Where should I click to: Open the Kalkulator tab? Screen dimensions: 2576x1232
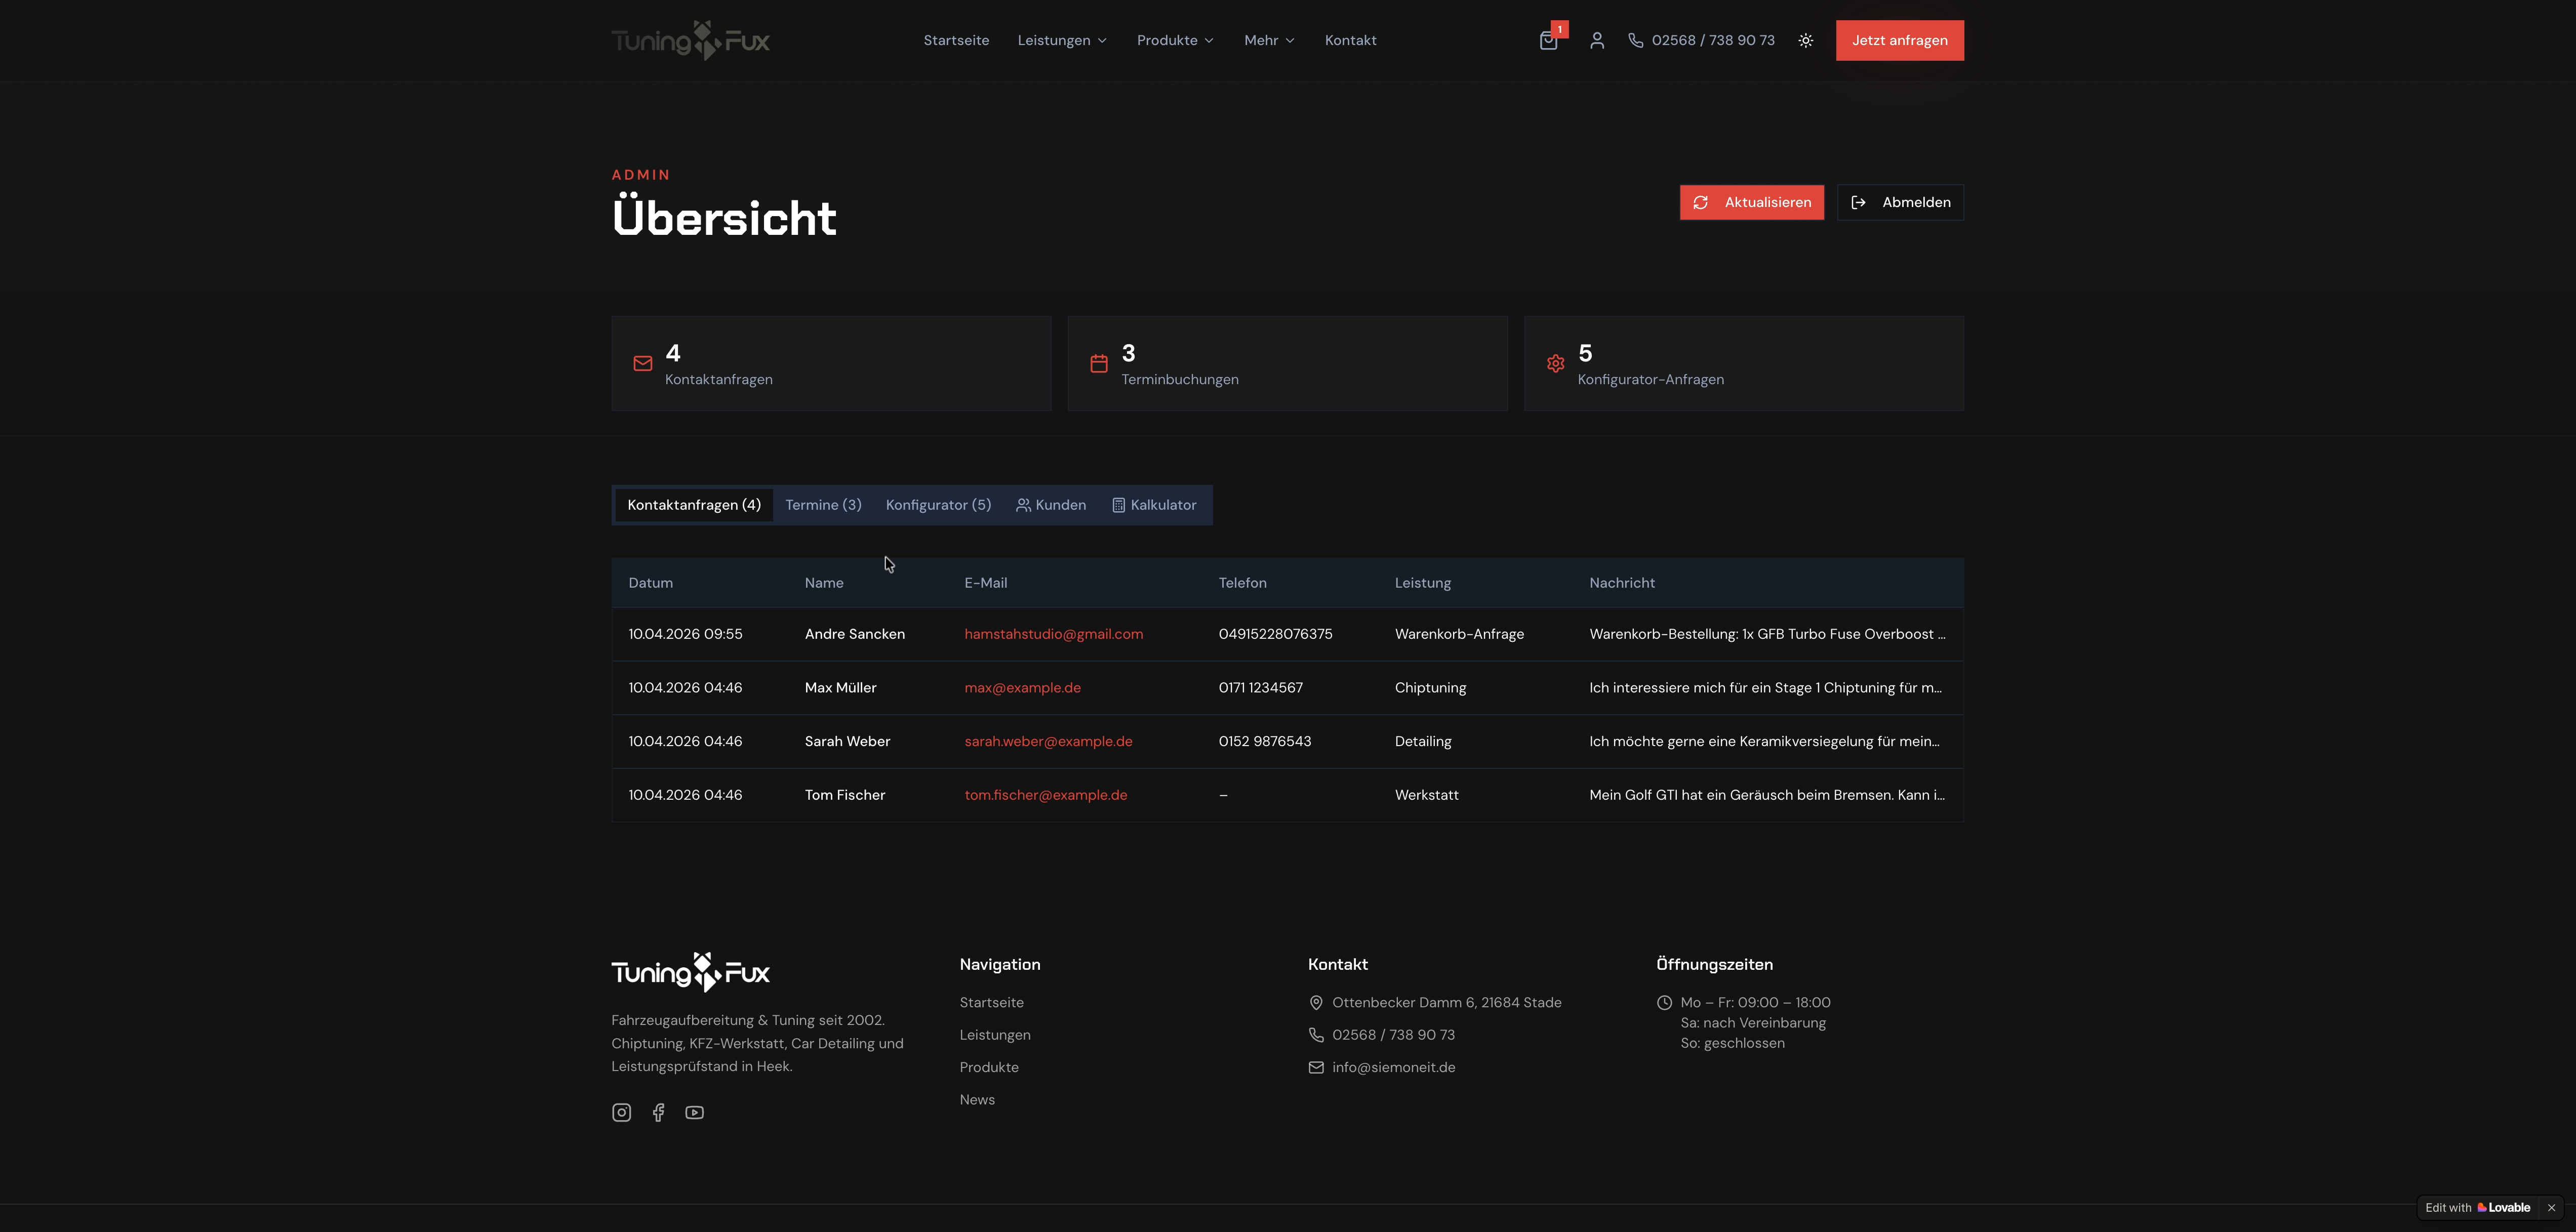[1154, 505]
